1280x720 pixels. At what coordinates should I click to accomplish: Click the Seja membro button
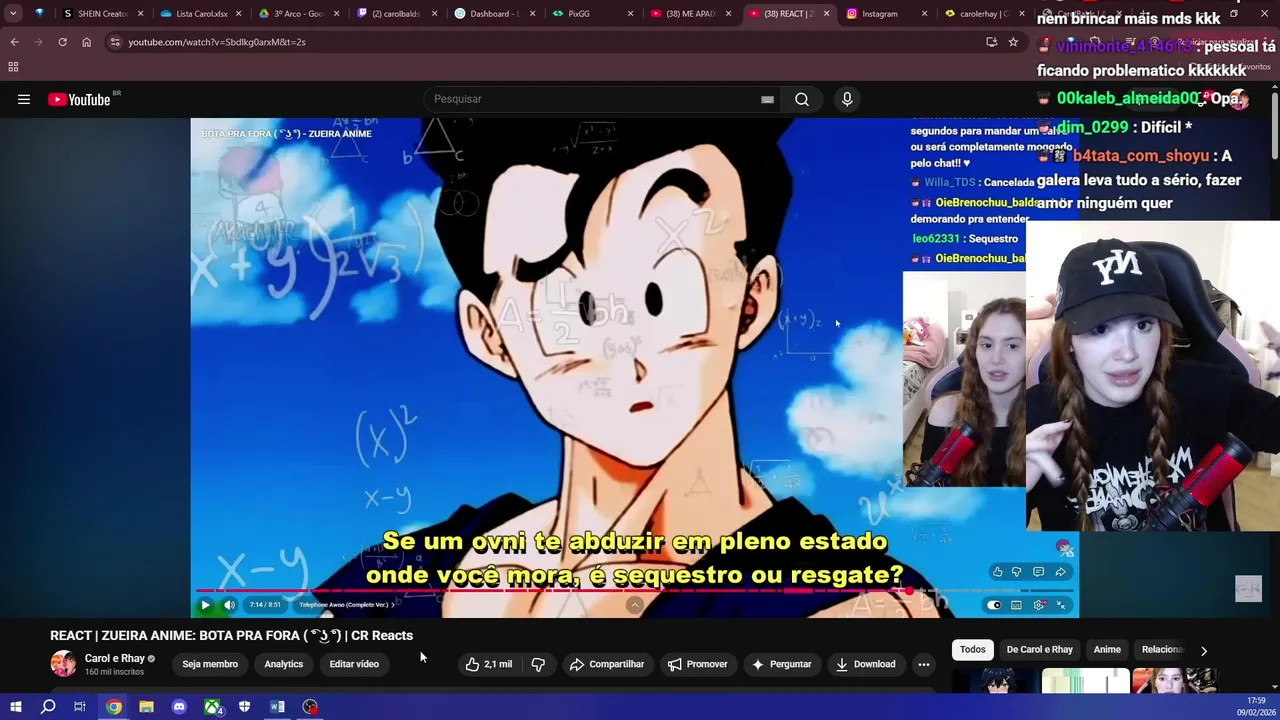point(210,664)
